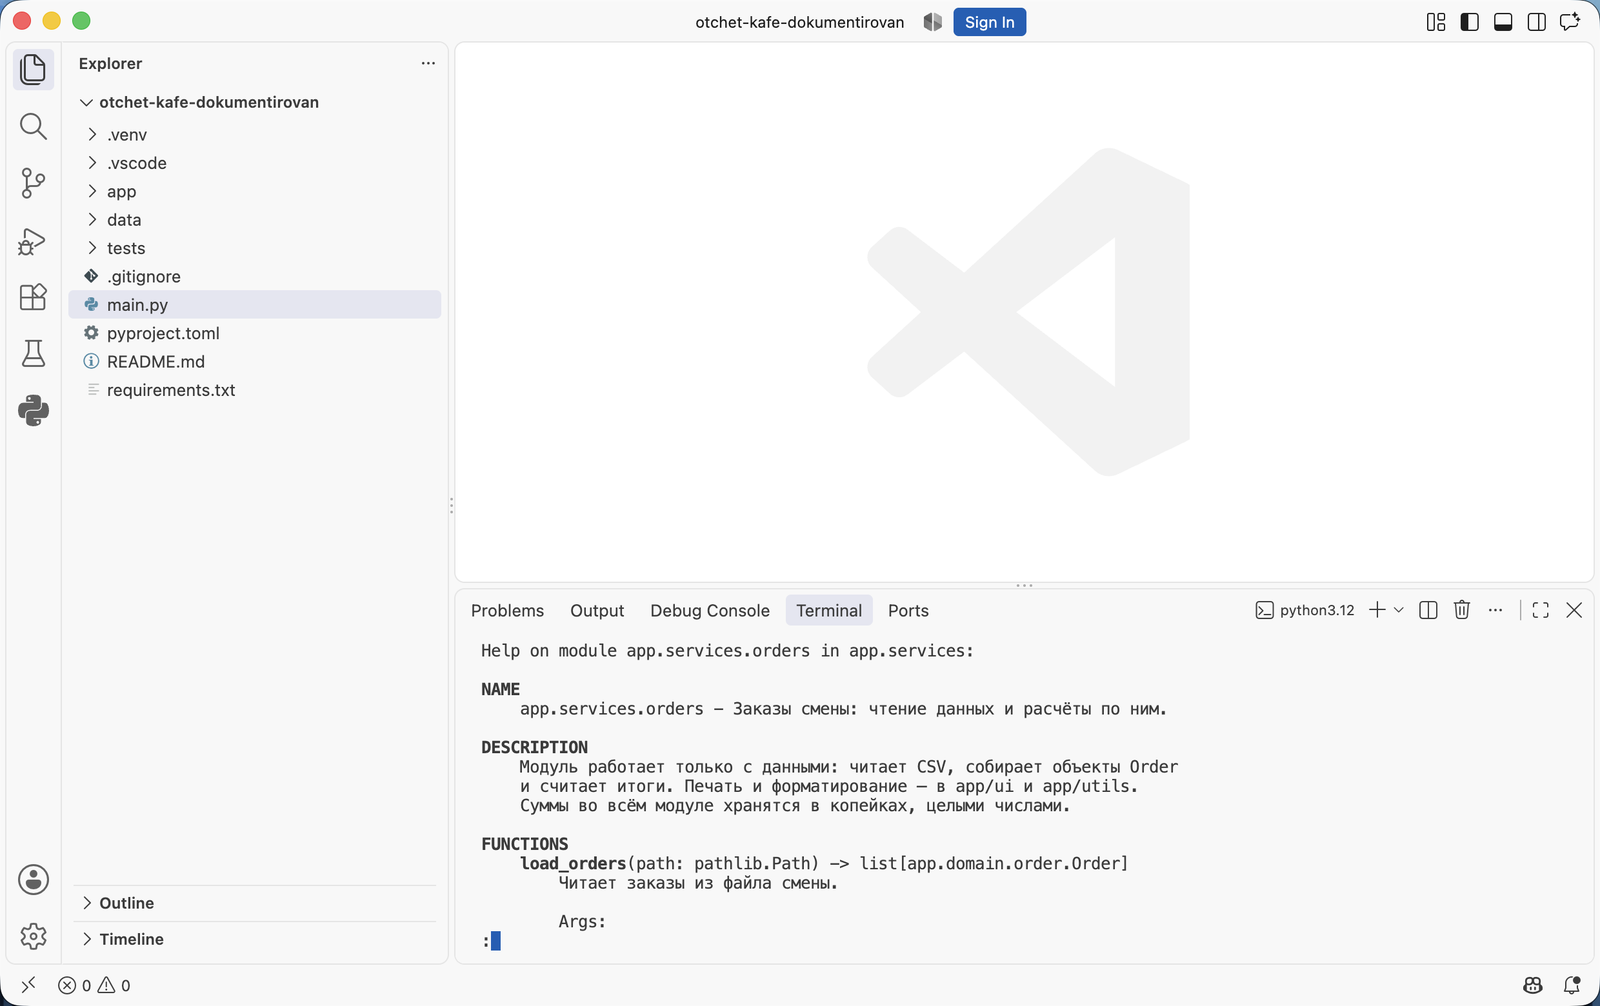Click the Remote window status bar icon
Viewport: 1600px width, 1006px height.
28,985
